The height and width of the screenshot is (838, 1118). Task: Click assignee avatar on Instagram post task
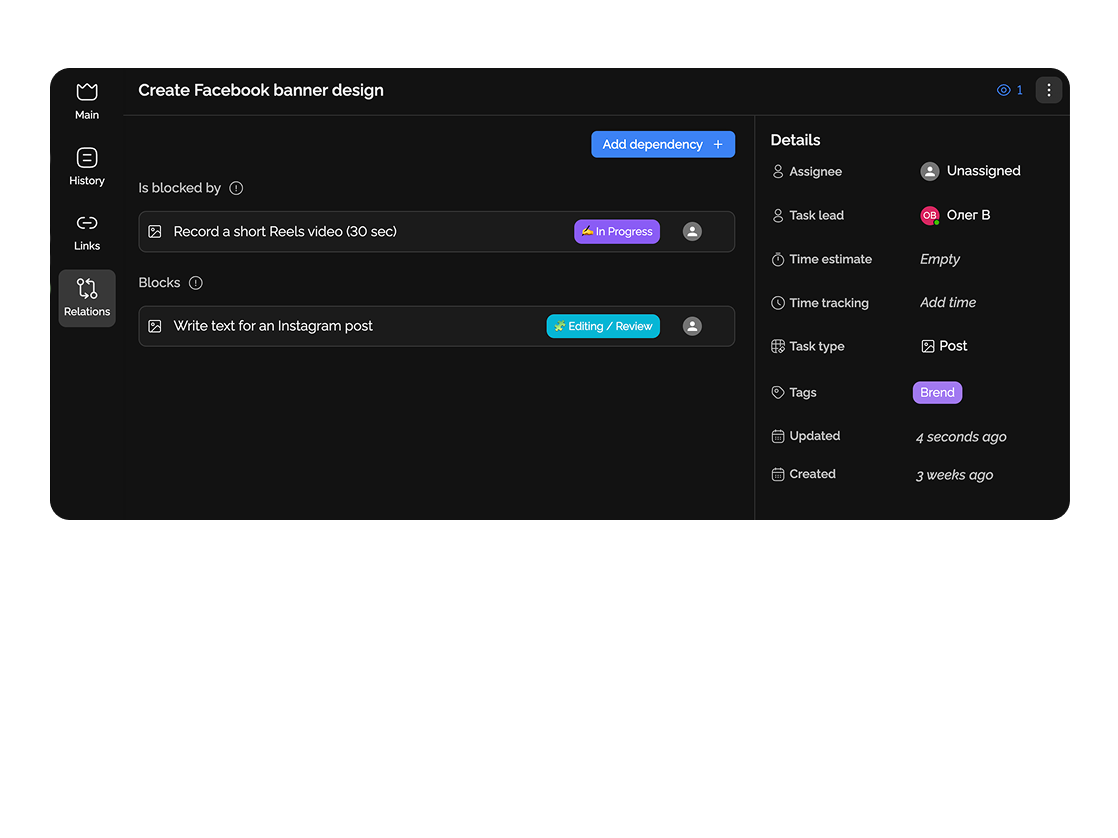click(692, 326)
